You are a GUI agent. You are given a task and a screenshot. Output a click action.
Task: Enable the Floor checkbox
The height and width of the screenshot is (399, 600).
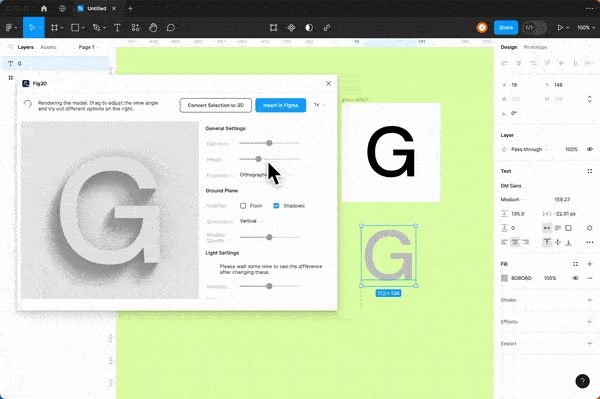243,206
